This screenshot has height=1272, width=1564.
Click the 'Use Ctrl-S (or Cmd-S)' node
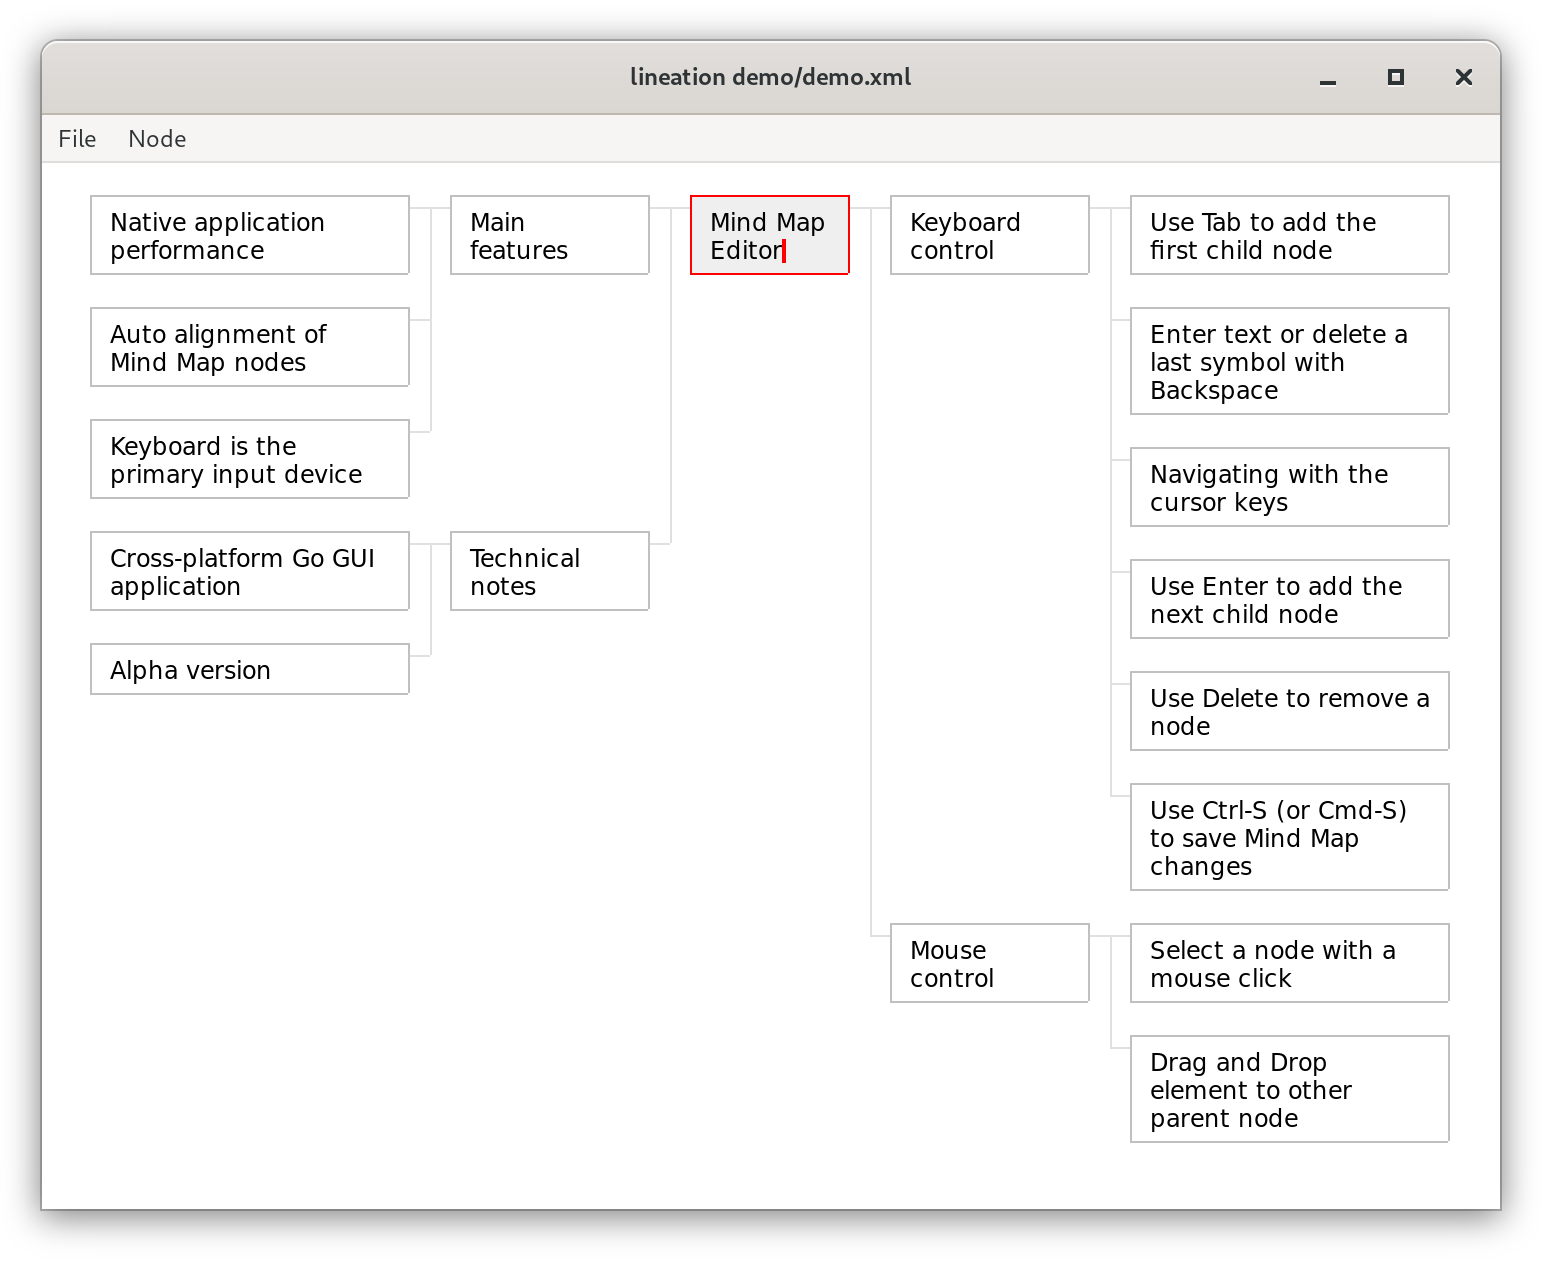1290,837
